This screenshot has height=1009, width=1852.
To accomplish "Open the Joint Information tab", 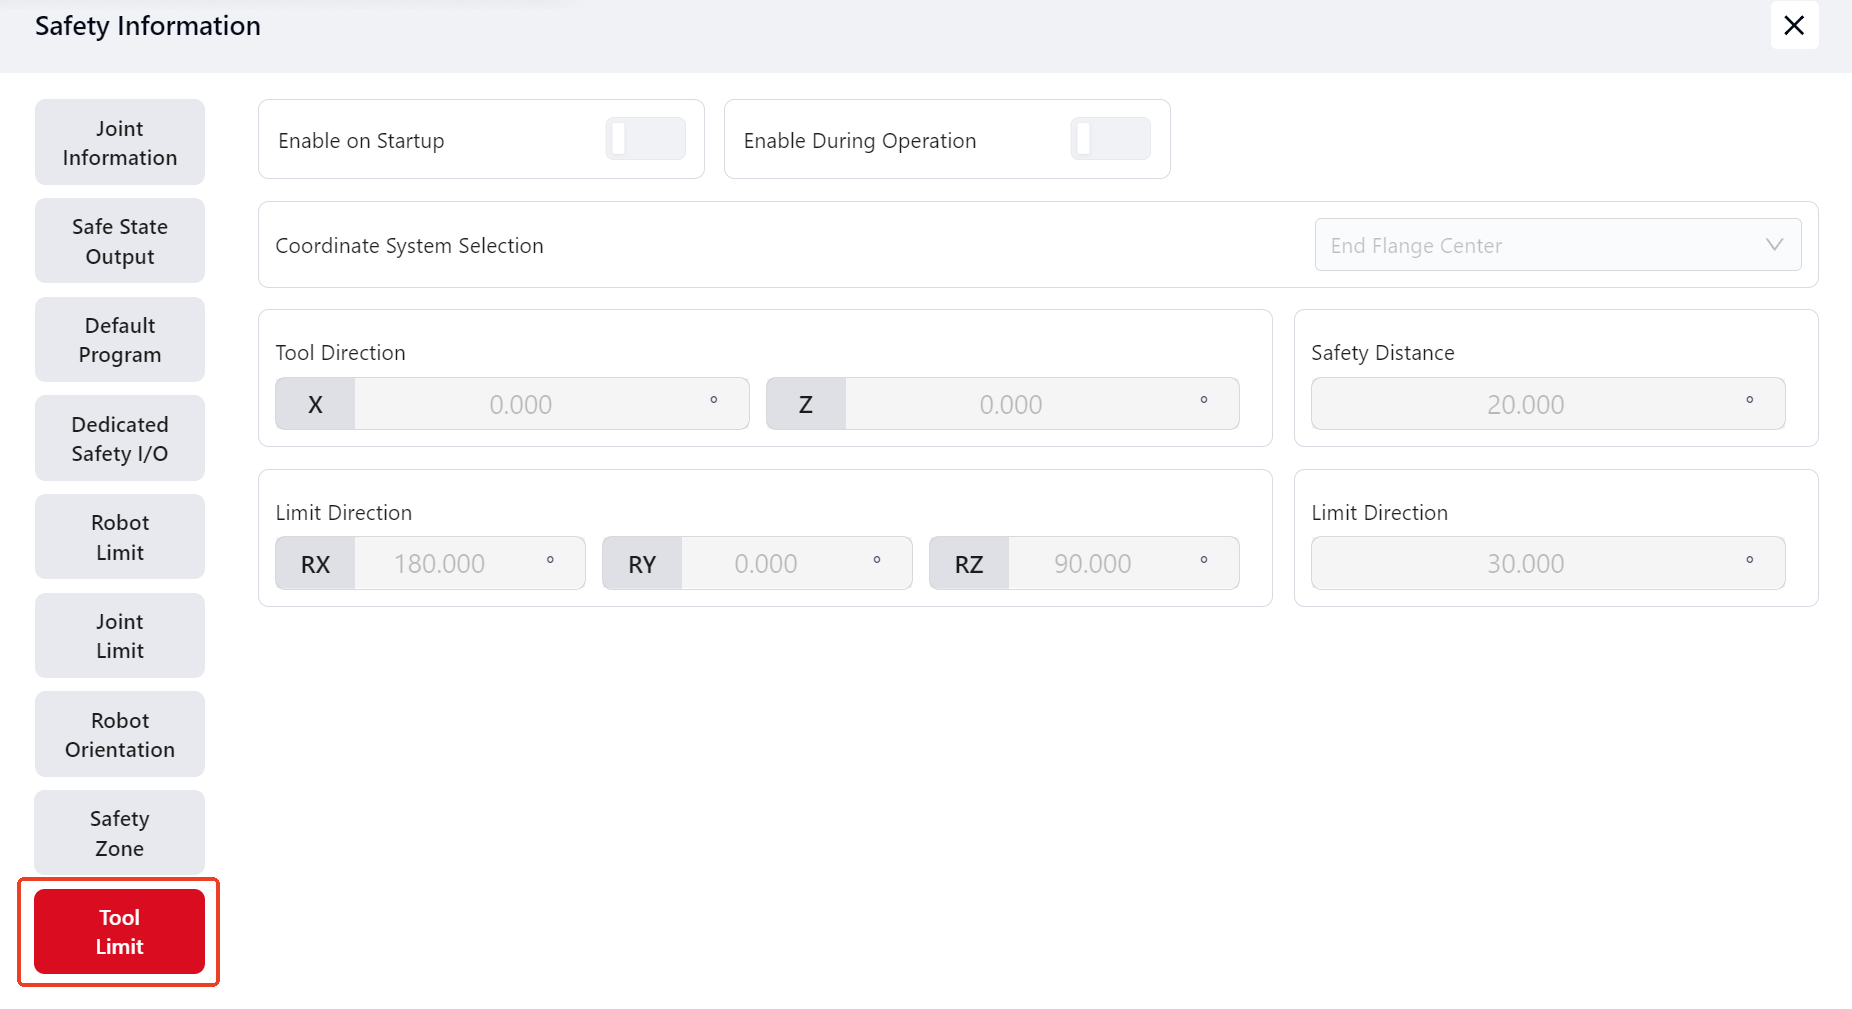I will [120, 143].
